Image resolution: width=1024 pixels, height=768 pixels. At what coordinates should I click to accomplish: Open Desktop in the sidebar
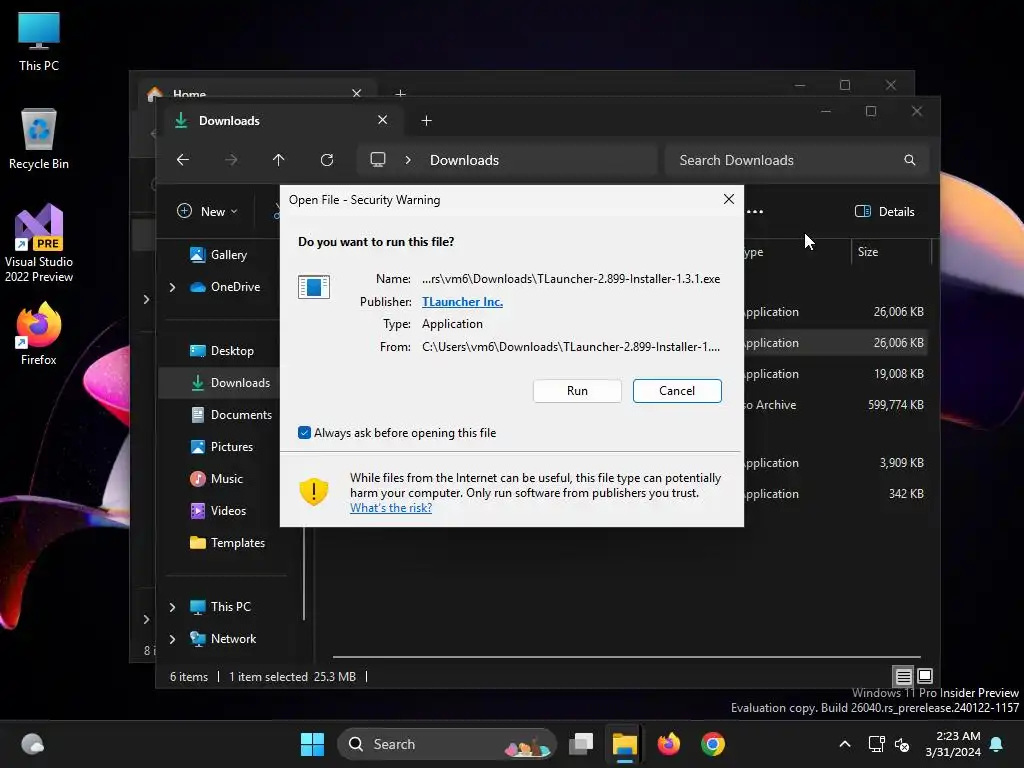coord(222,351)
